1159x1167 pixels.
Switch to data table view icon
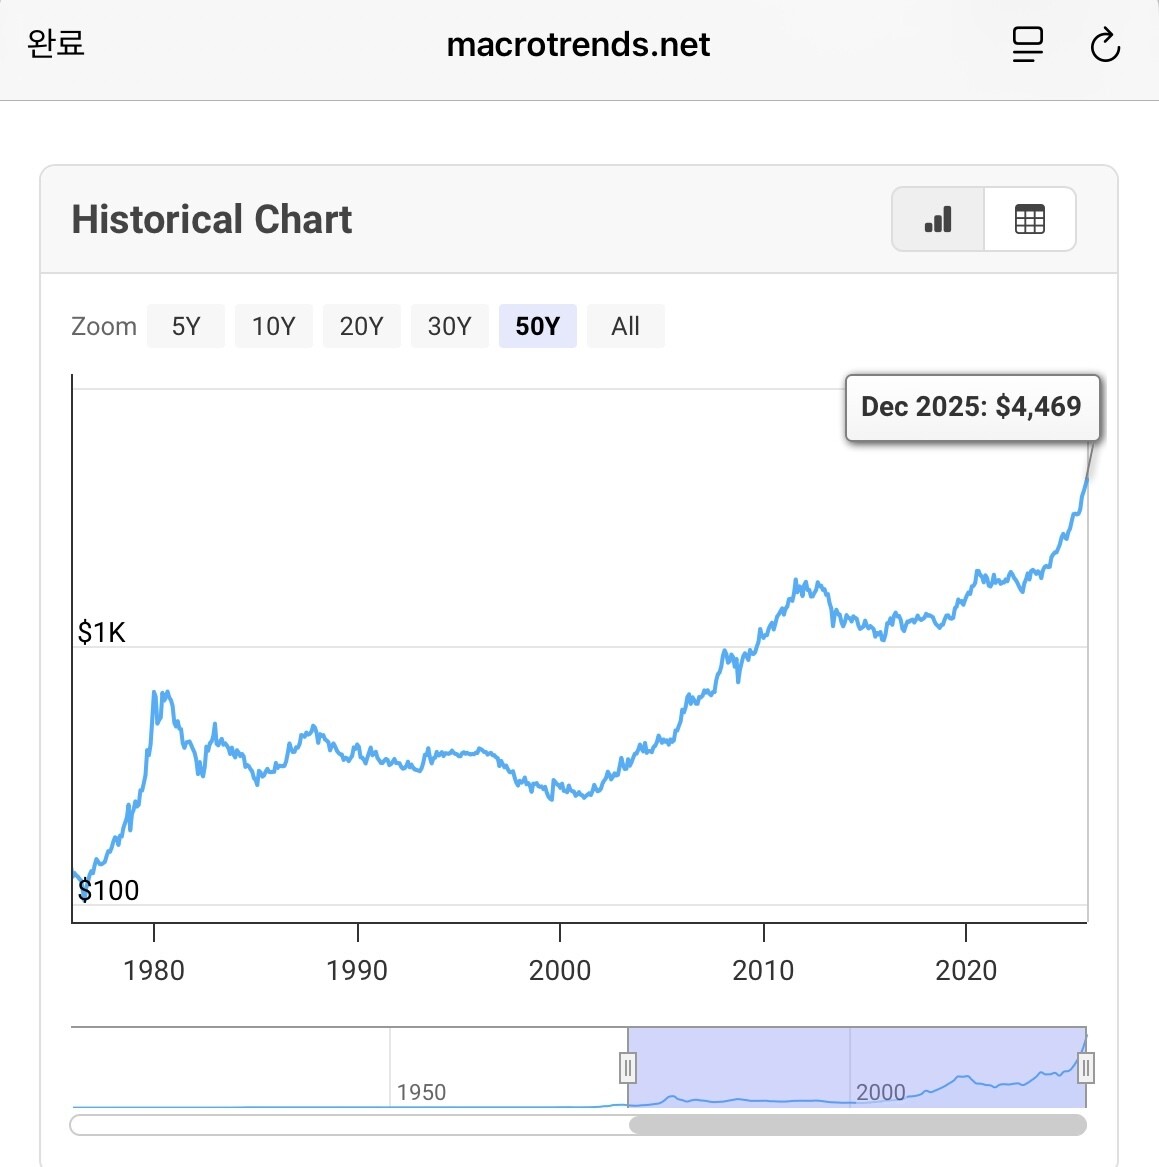(1030, 219)
